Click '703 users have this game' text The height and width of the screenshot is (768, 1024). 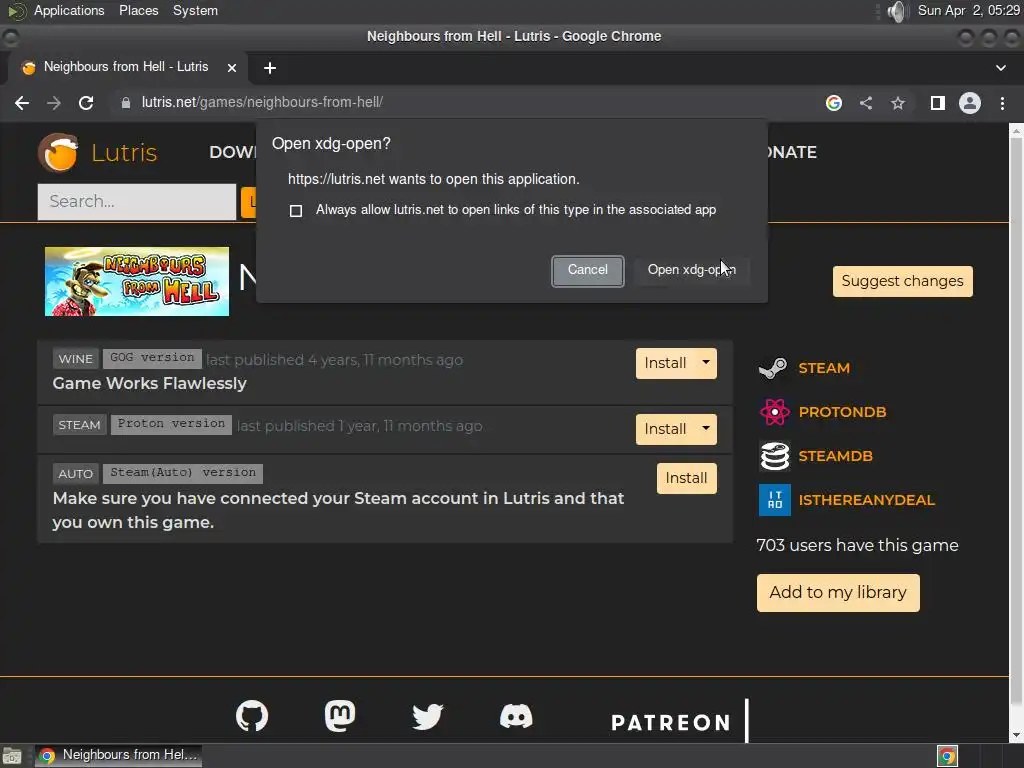click(x=857, y=546)
